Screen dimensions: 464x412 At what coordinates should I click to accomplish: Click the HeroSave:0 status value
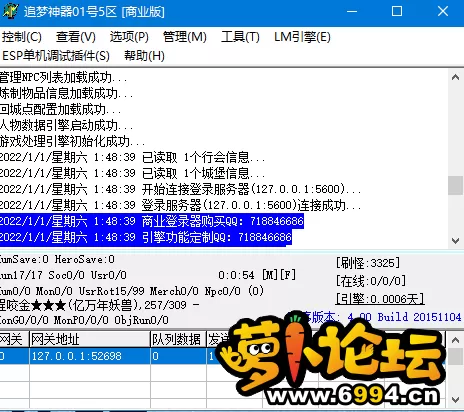tap(85, 259)
